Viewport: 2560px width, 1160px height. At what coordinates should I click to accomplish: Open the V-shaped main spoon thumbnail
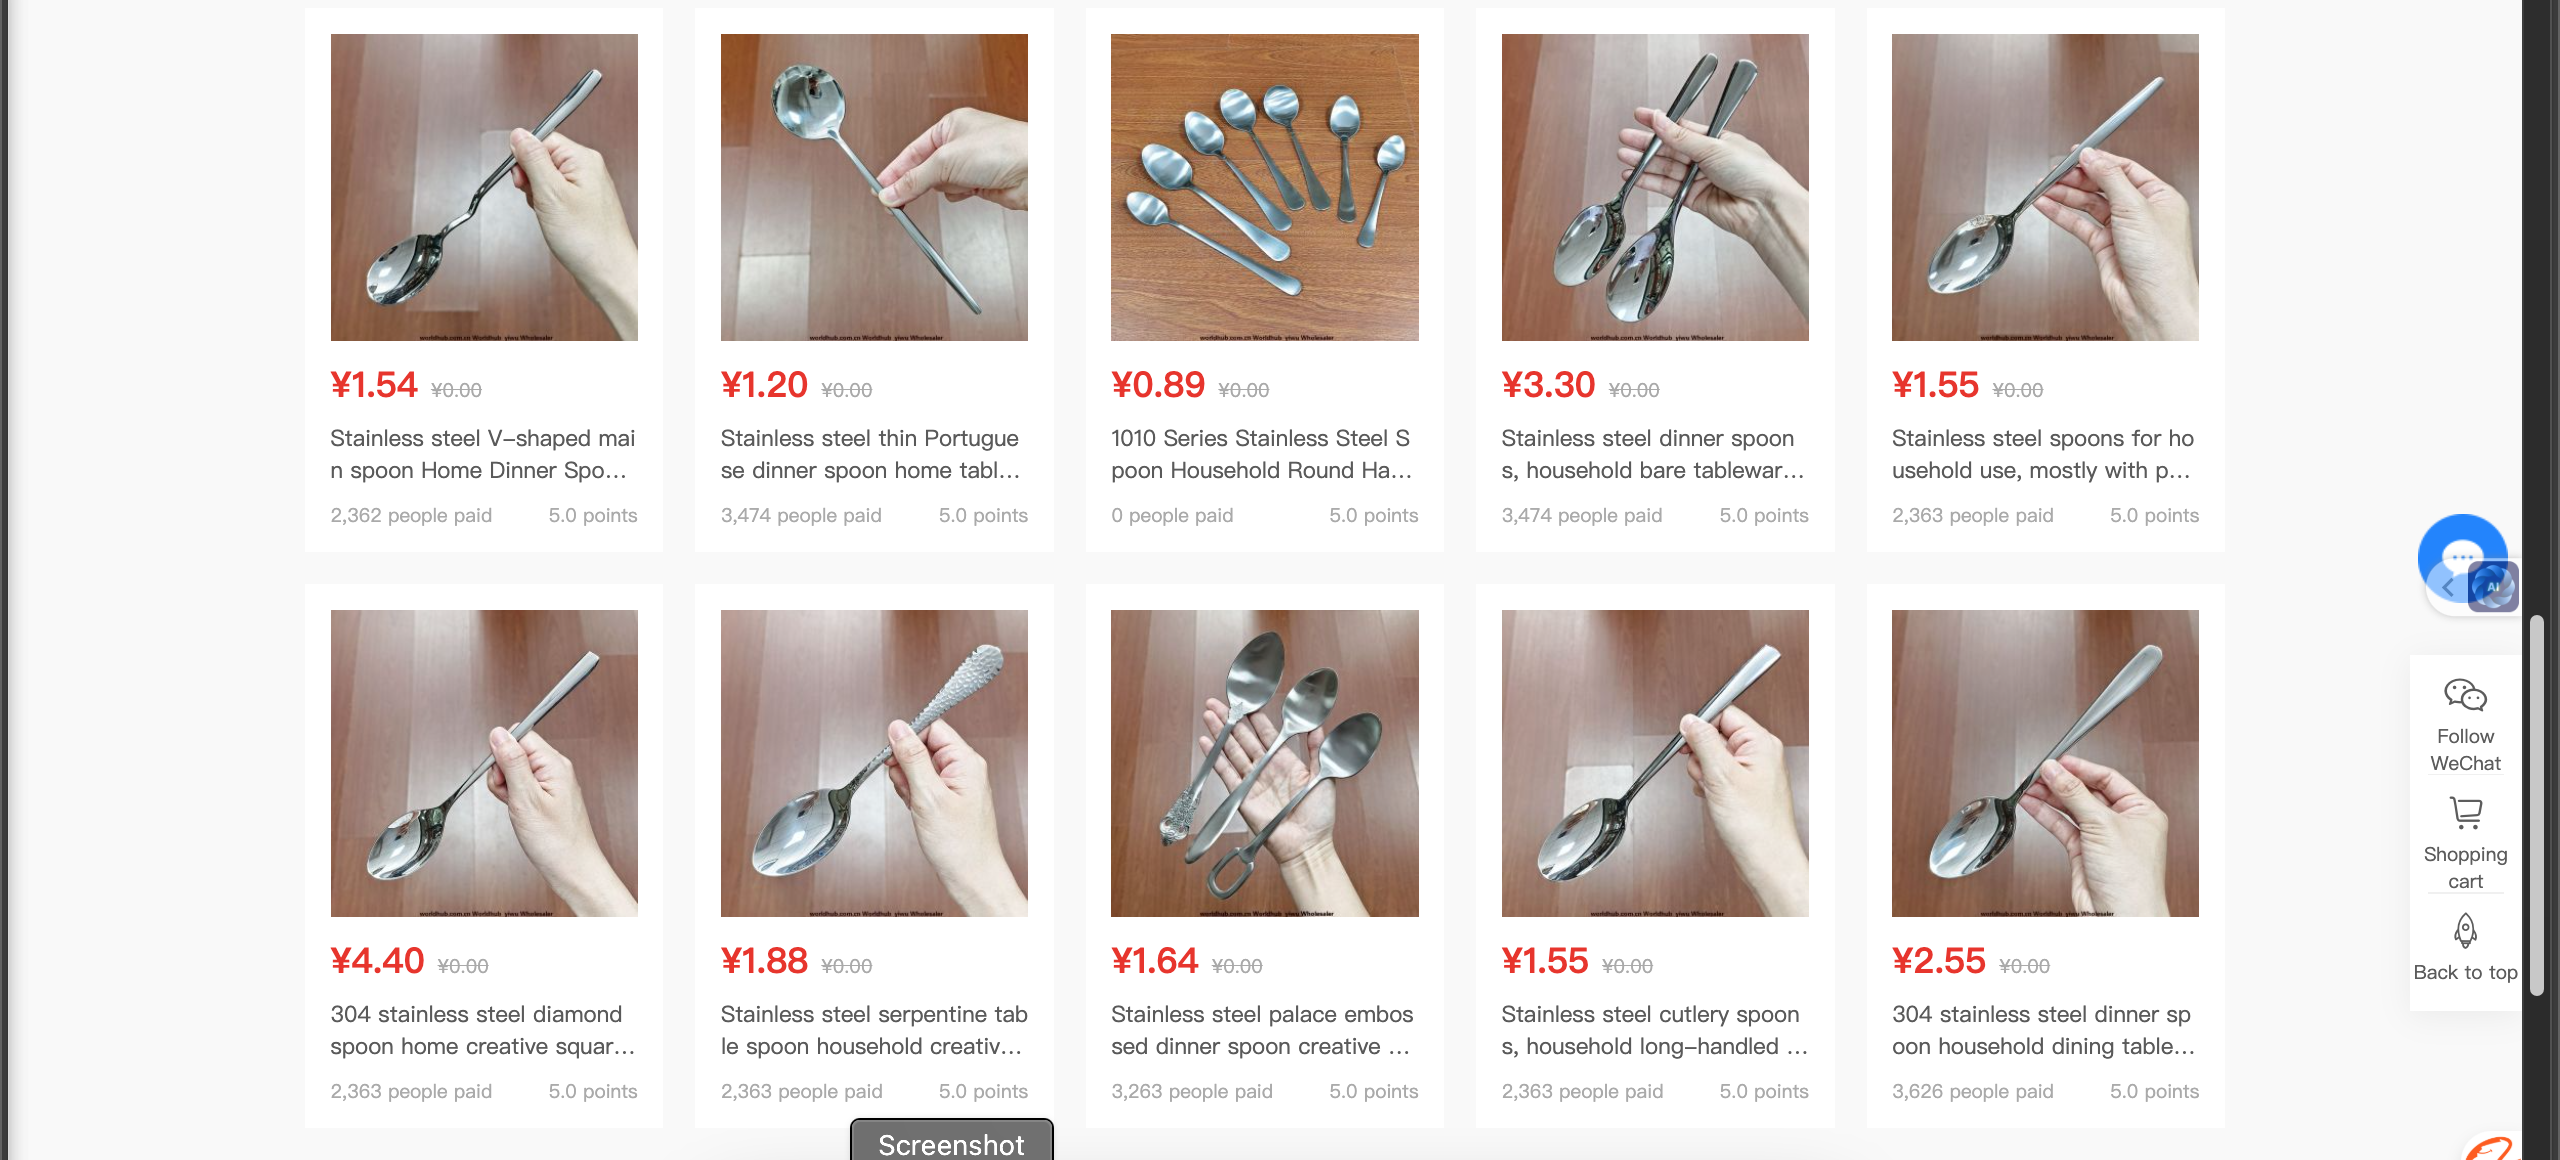click(x=484, y=187)
